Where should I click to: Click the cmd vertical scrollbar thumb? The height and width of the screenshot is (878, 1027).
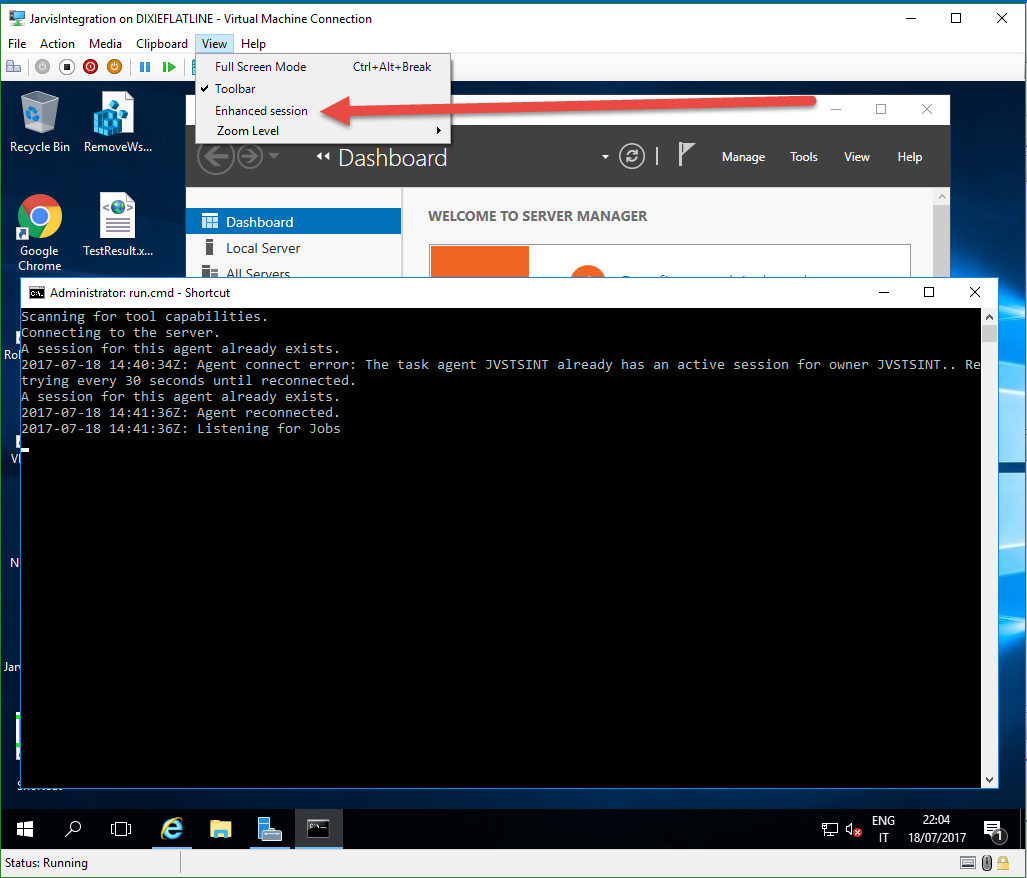[x=989, y=333]
